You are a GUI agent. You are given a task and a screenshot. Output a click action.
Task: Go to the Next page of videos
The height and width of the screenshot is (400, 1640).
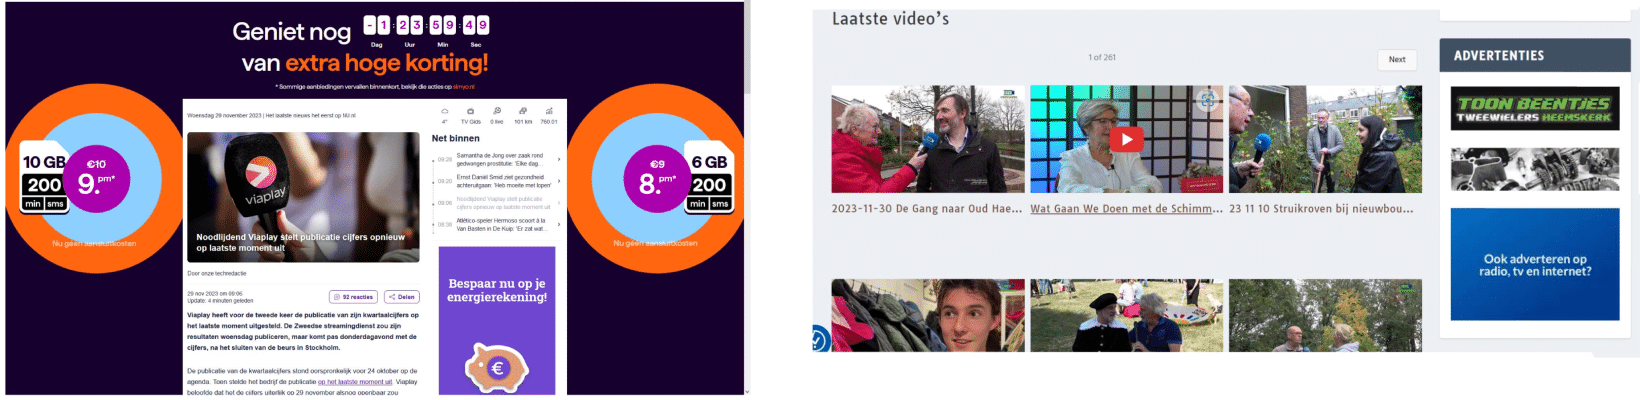[x=1397, y=59]
